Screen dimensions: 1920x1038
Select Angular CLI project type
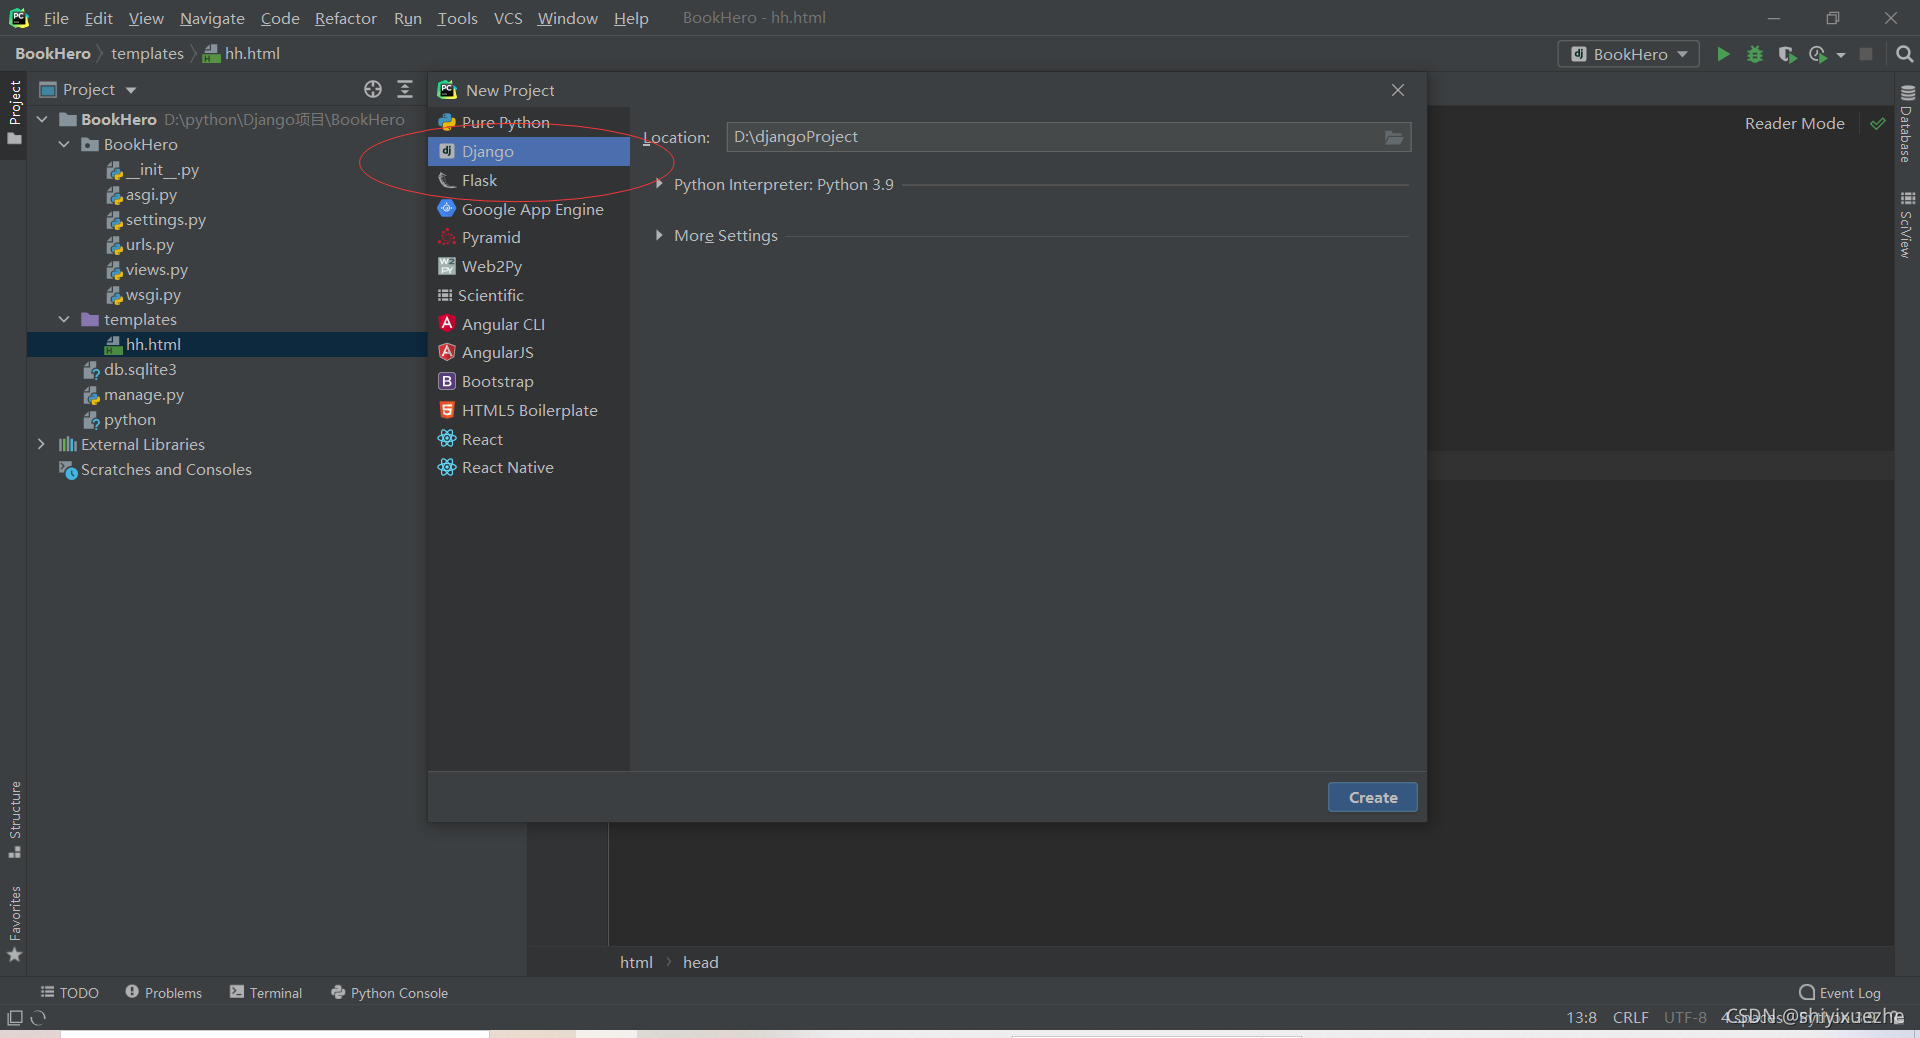[529, 324]
